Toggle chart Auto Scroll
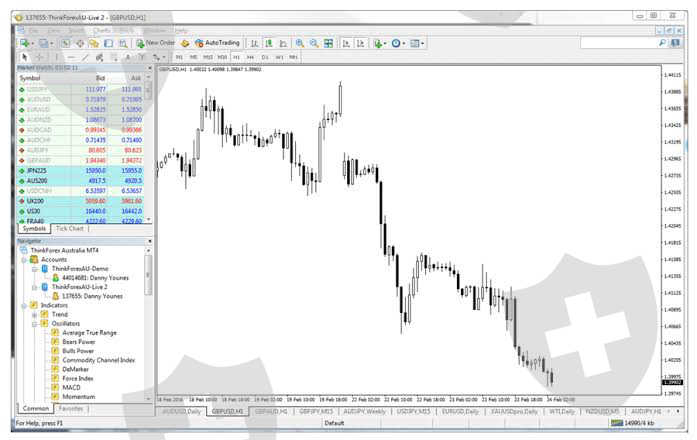This screenshot has width=697, height=440. pos(346,43)
